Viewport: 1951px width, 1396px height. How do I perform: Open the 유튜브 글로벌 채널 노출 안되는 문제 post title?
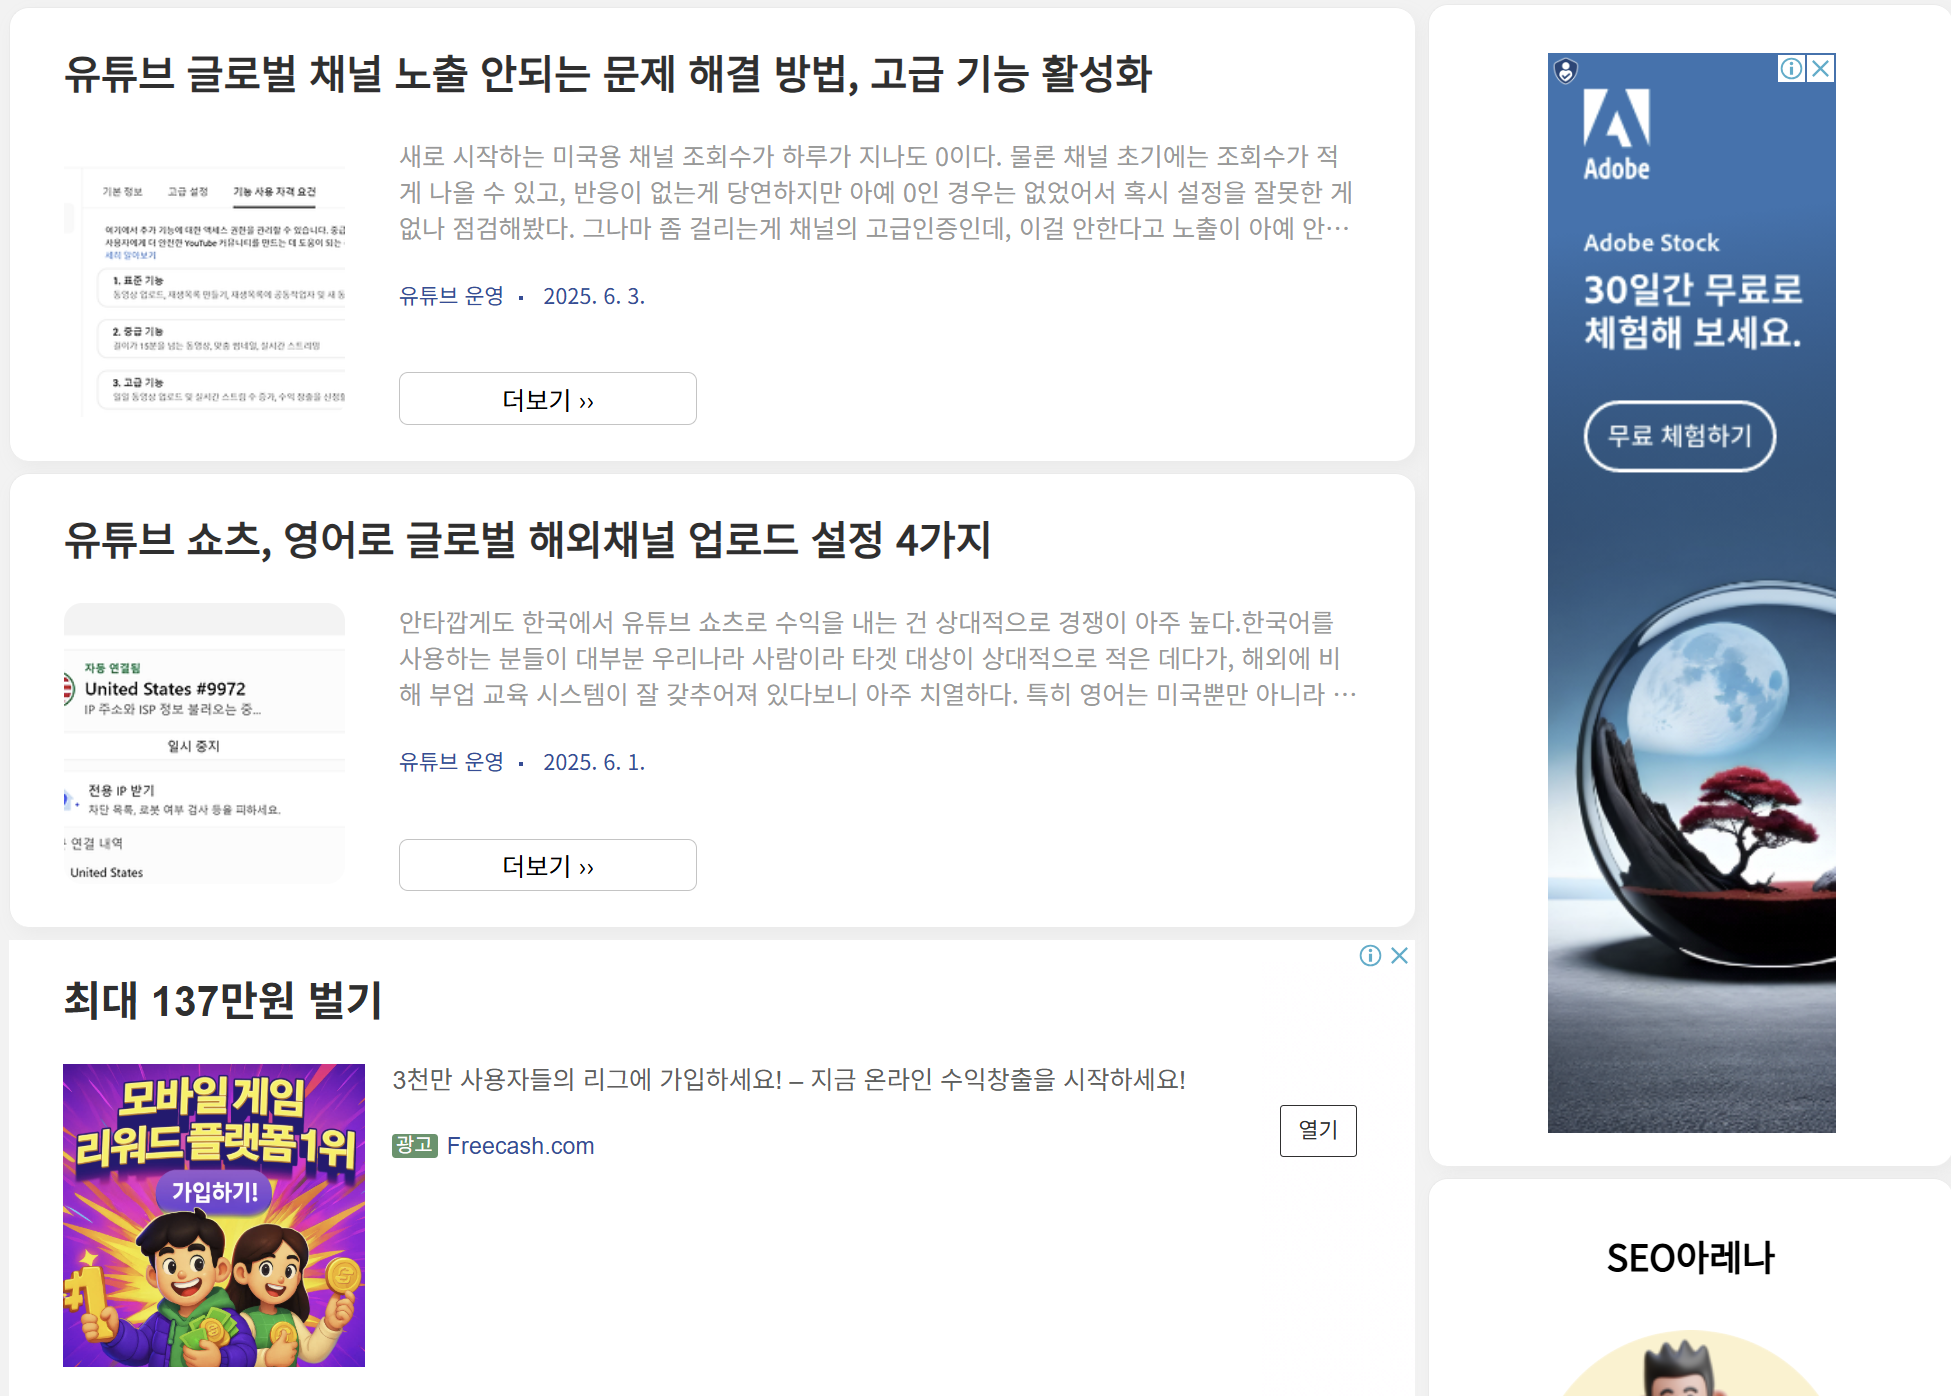608,75
